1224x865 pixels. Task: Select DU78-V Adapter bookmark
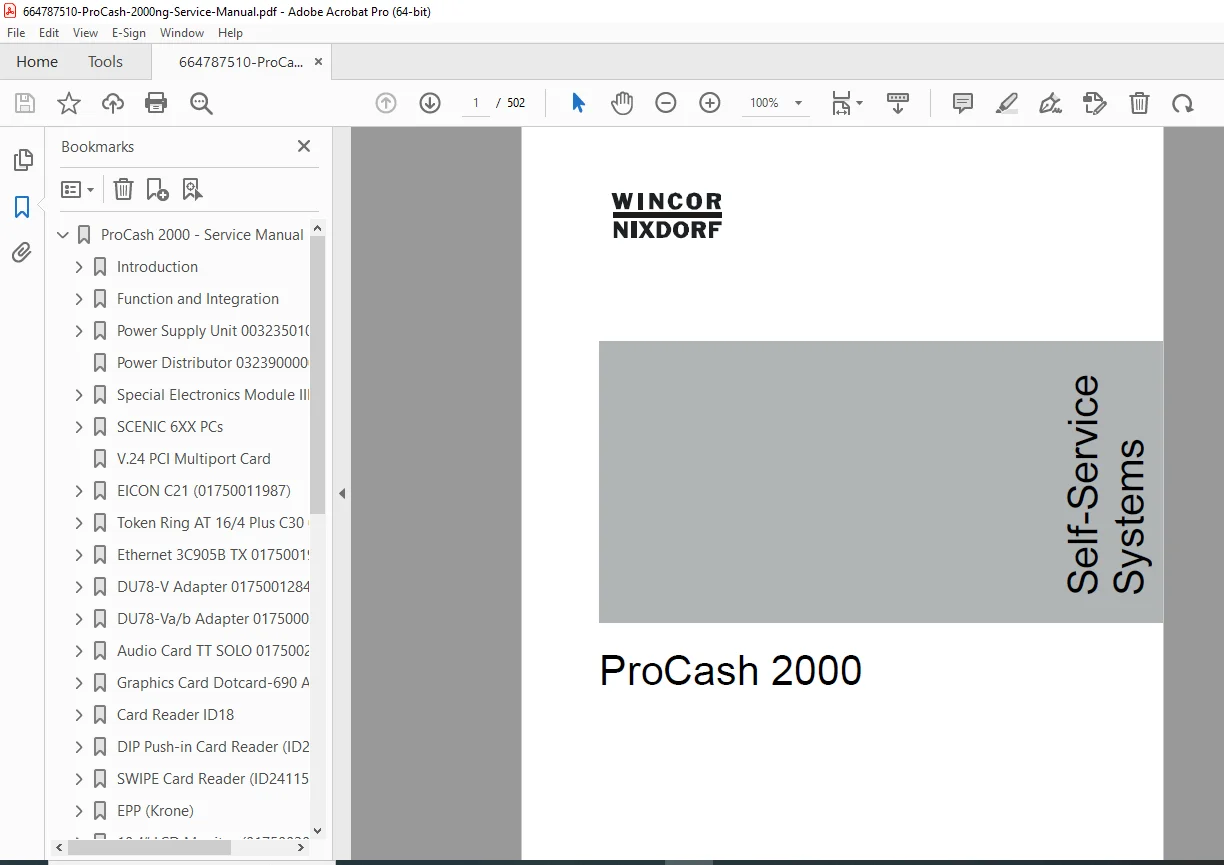tap(212, 587)
